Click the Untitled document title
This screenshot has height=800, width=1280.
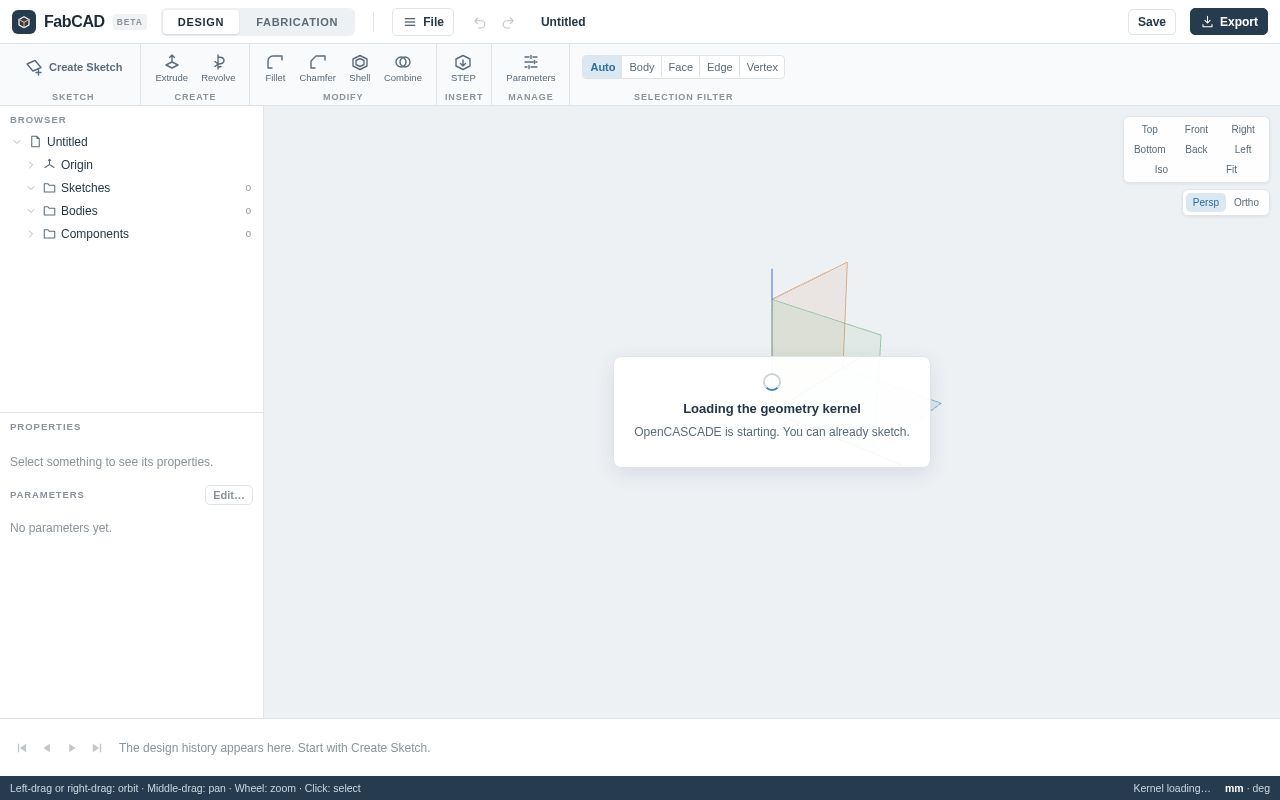563,22
